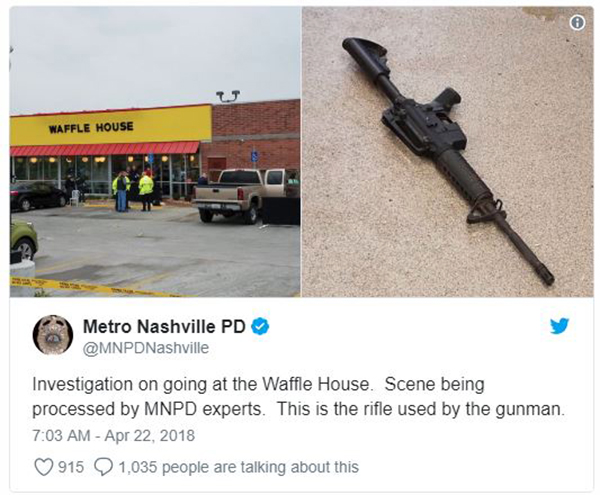Click the tweet text about the investigation
The width and height of the screenshot is (600, 495).
pyautogui.click(x=298, y=397)
